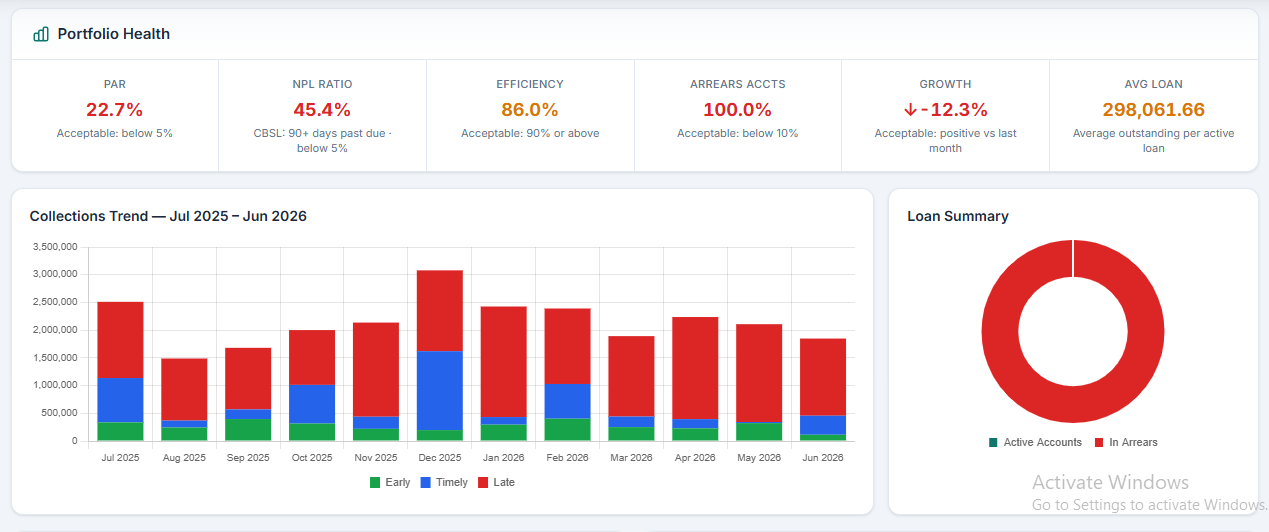Viewport: 1269px width, 532px height.
Task: Click the Jun 2026 blue Timely bar segment
Action: coord(823,425)
